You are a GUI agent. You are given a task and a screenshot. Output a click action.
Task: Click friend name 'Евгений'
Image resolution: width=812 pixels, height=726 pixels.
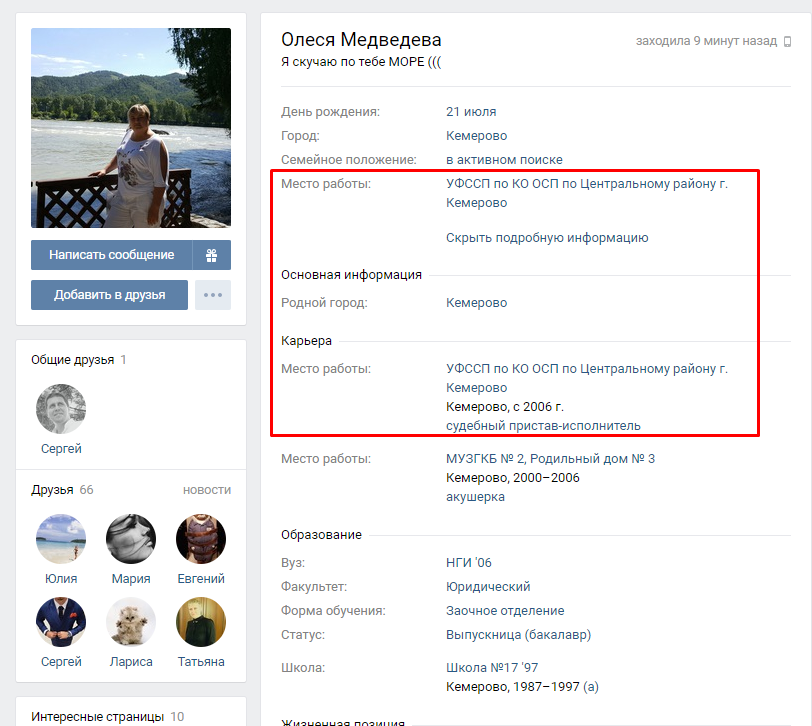click(201, 579)
